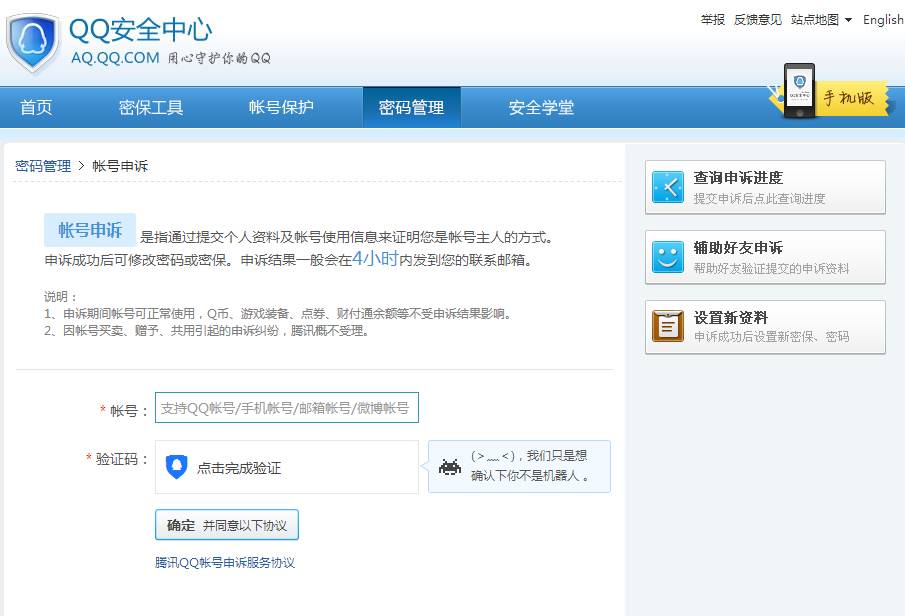Click the AQ.QQ.COM site text
905x616 pixels.
115,58
